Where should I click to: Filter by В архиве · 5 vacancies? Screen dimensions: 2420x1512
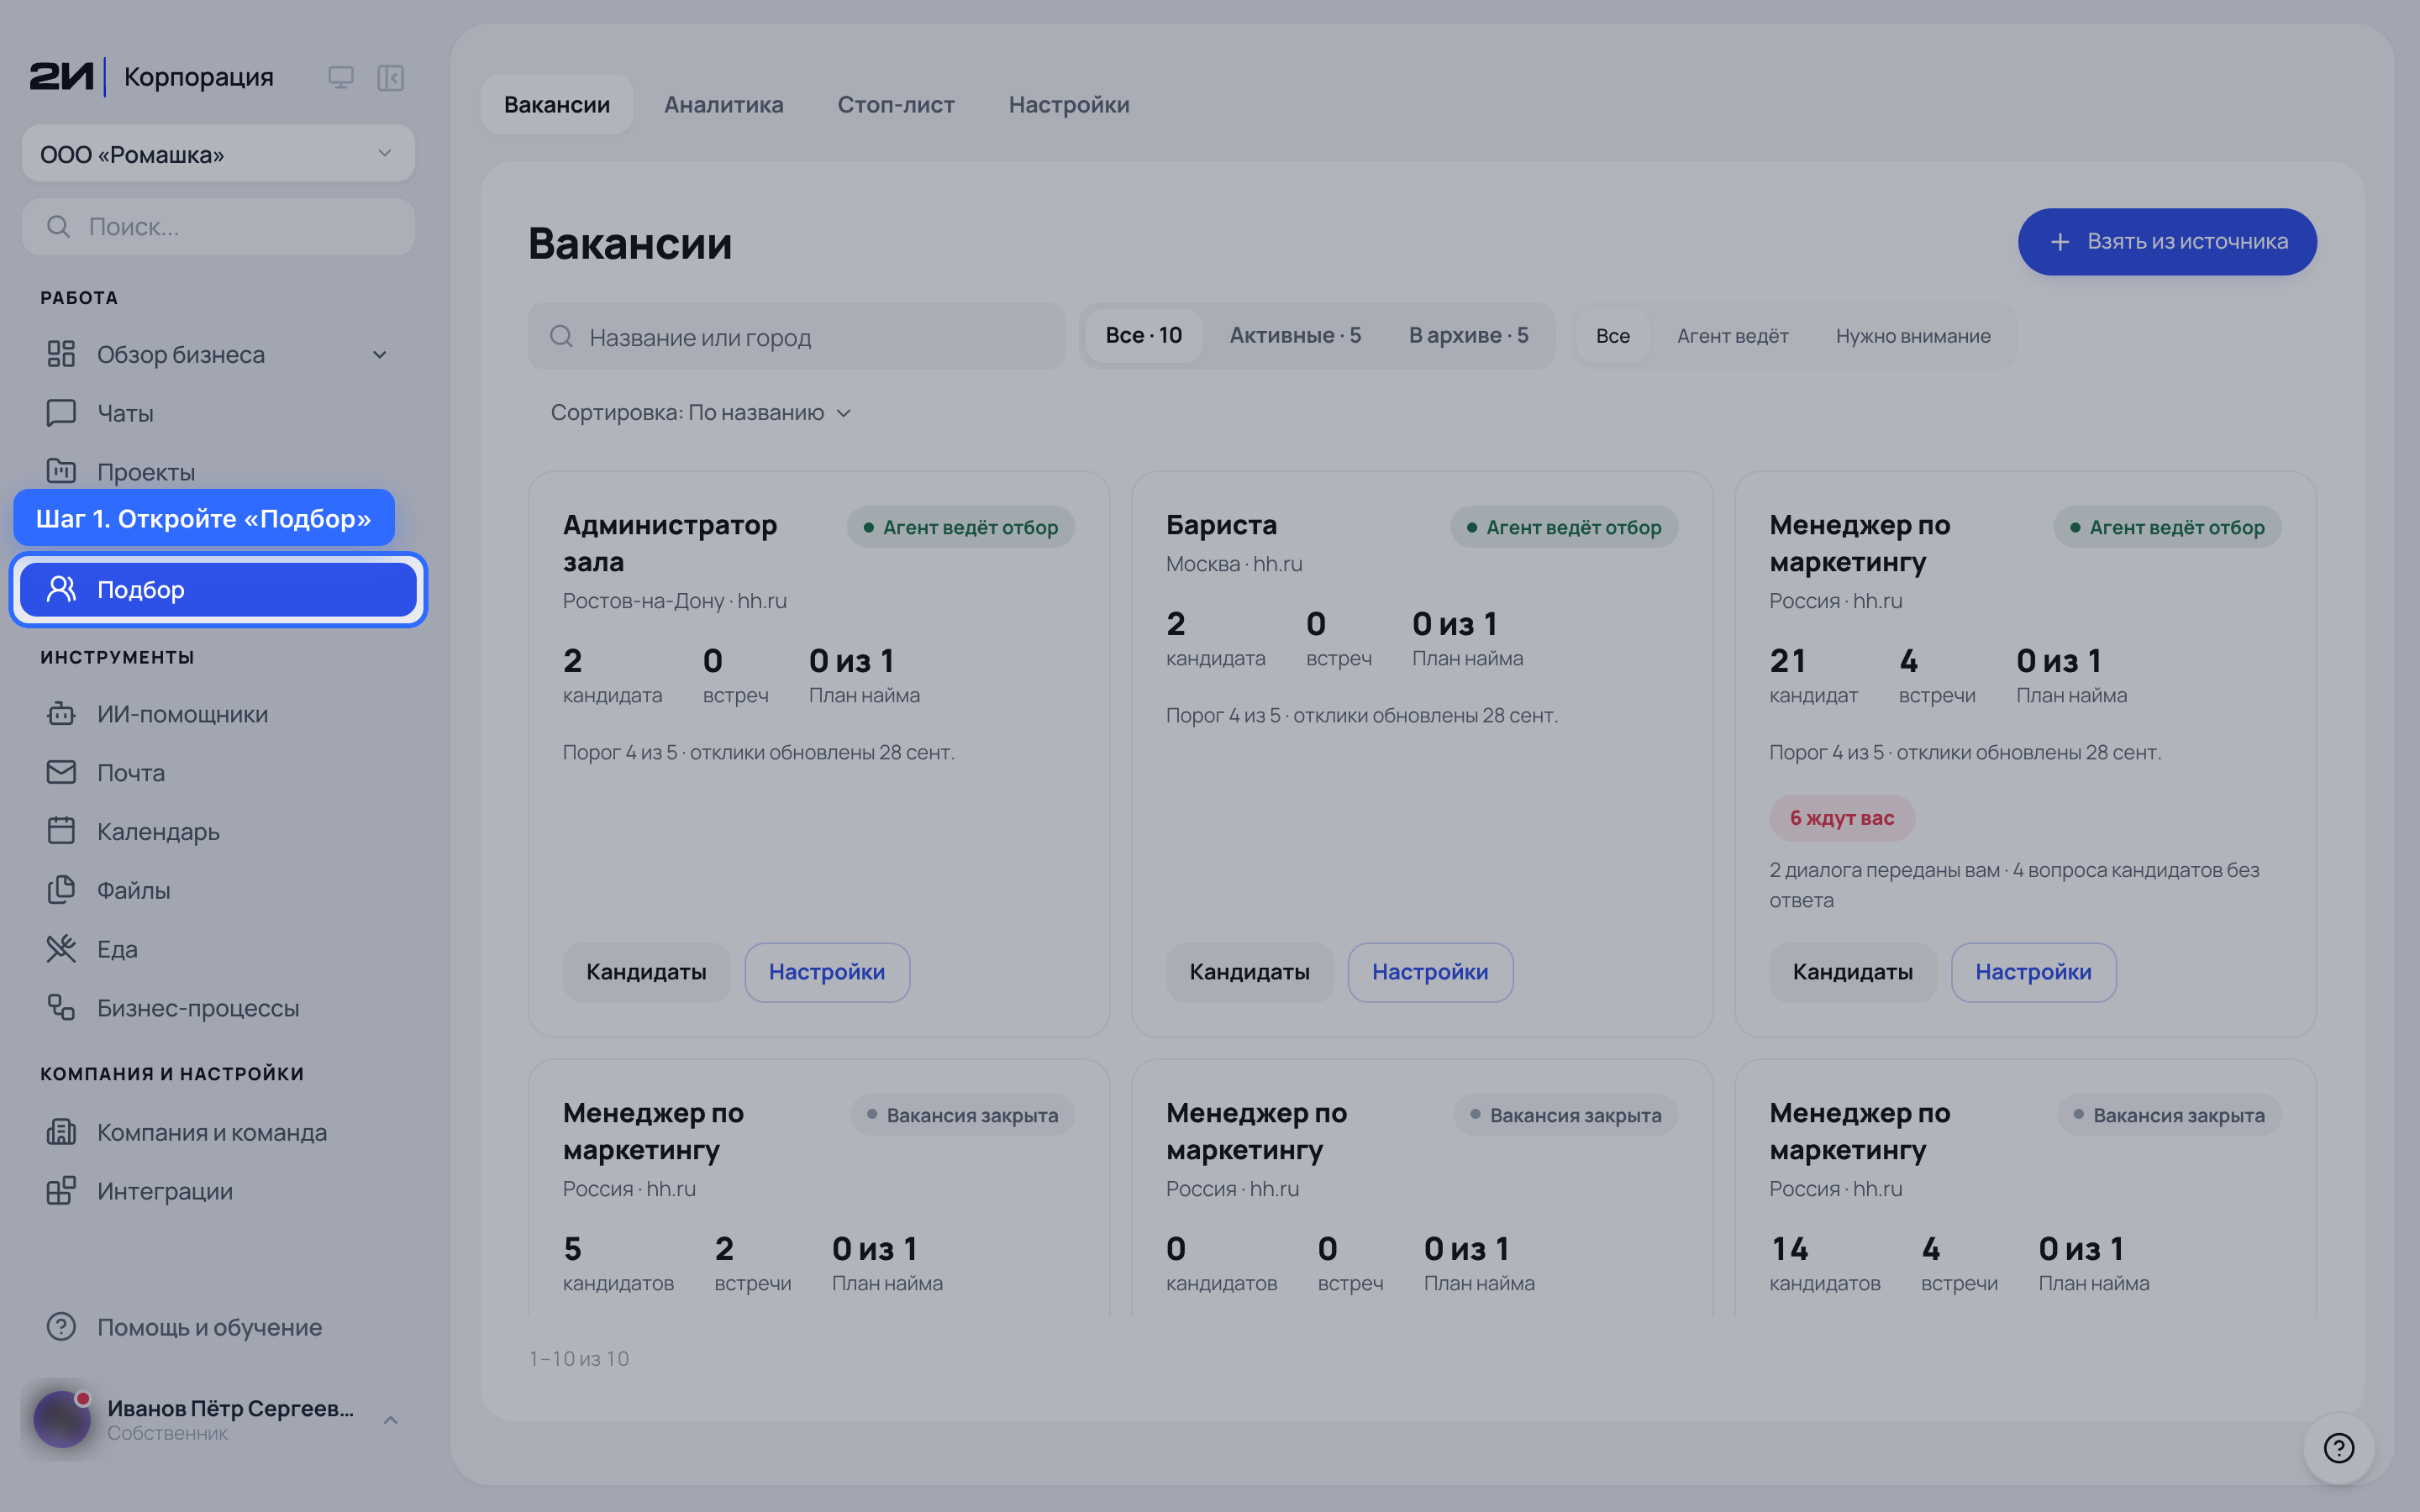1468,335
